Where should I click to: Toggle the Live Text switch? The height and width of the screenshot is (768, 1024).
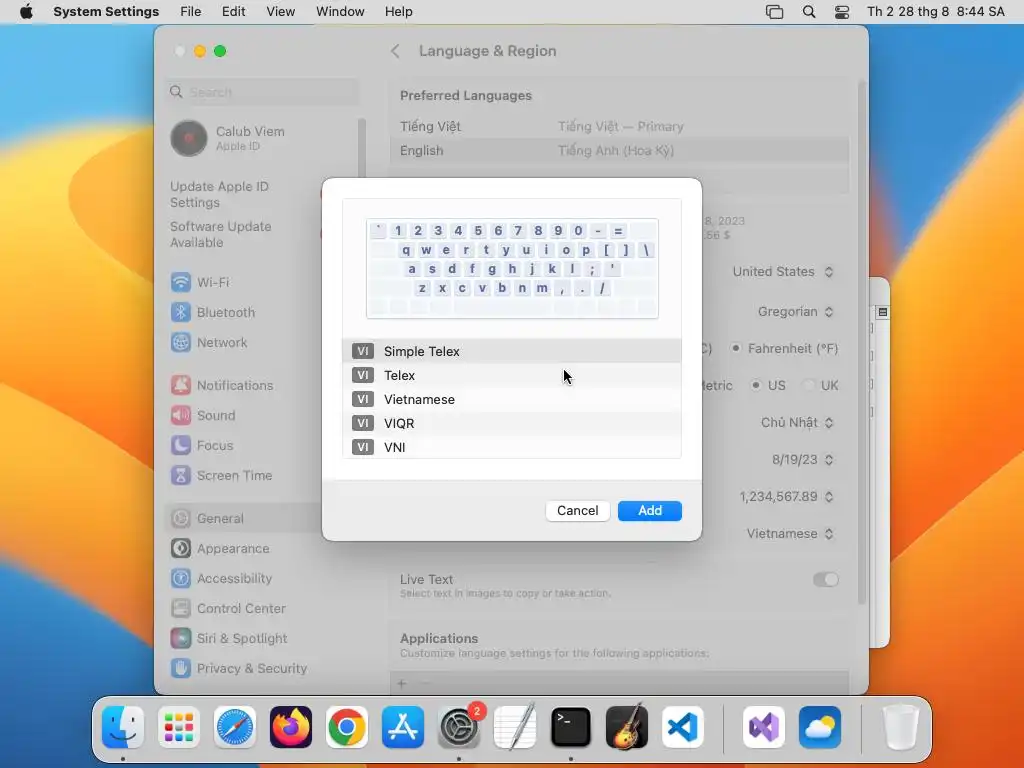click(x=825, y=579)
